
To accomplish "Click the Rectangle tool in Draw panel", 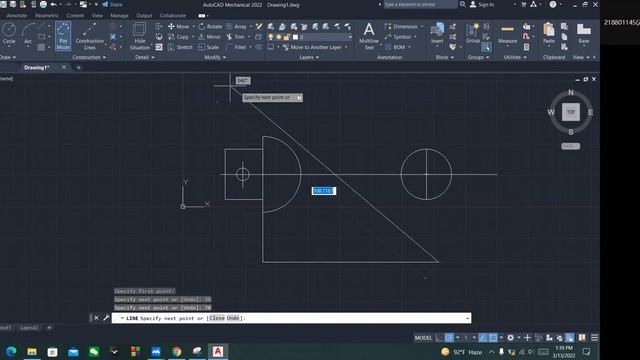I will (41, 37).
